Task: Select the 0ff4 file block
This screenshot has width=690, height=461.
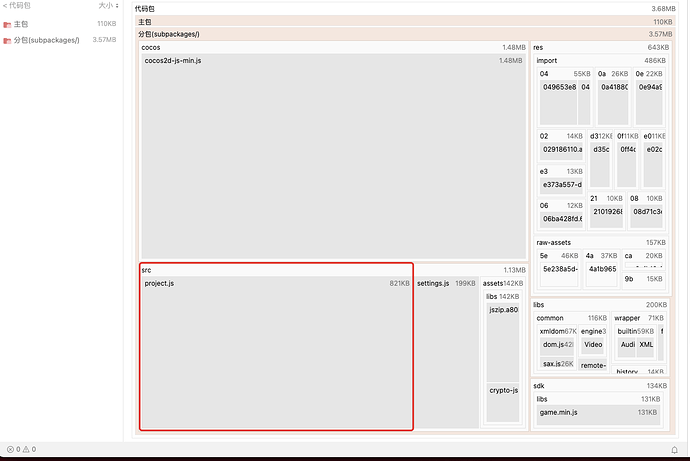Action: click(x=627, y=165)
